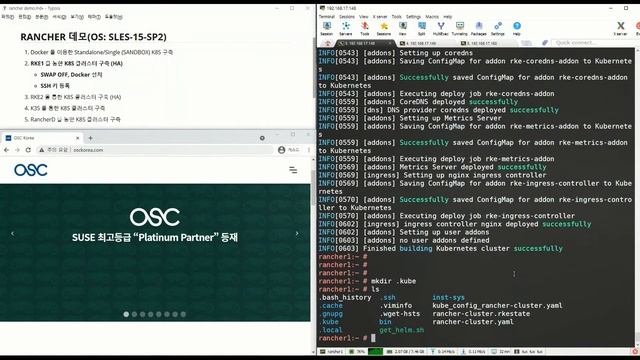The image size is (640, 360).
Task: Click the Chrome profile avatar icon
Action: tap(281, 150)
